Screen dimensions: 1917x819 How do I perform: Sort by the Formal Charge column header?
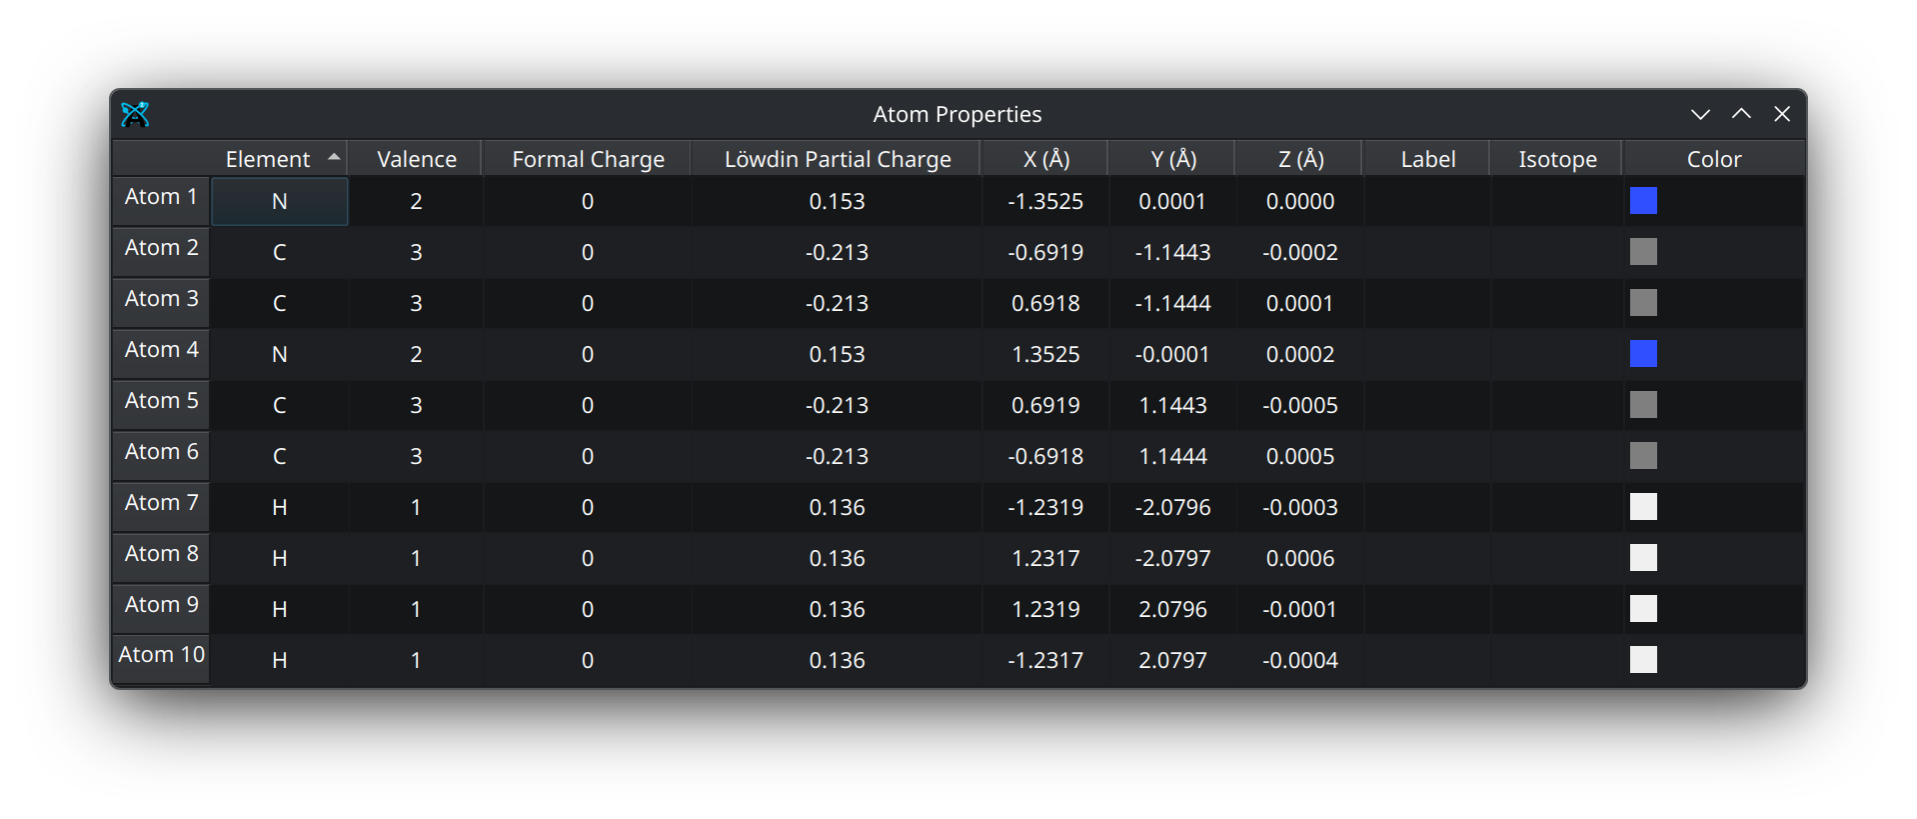587,159
